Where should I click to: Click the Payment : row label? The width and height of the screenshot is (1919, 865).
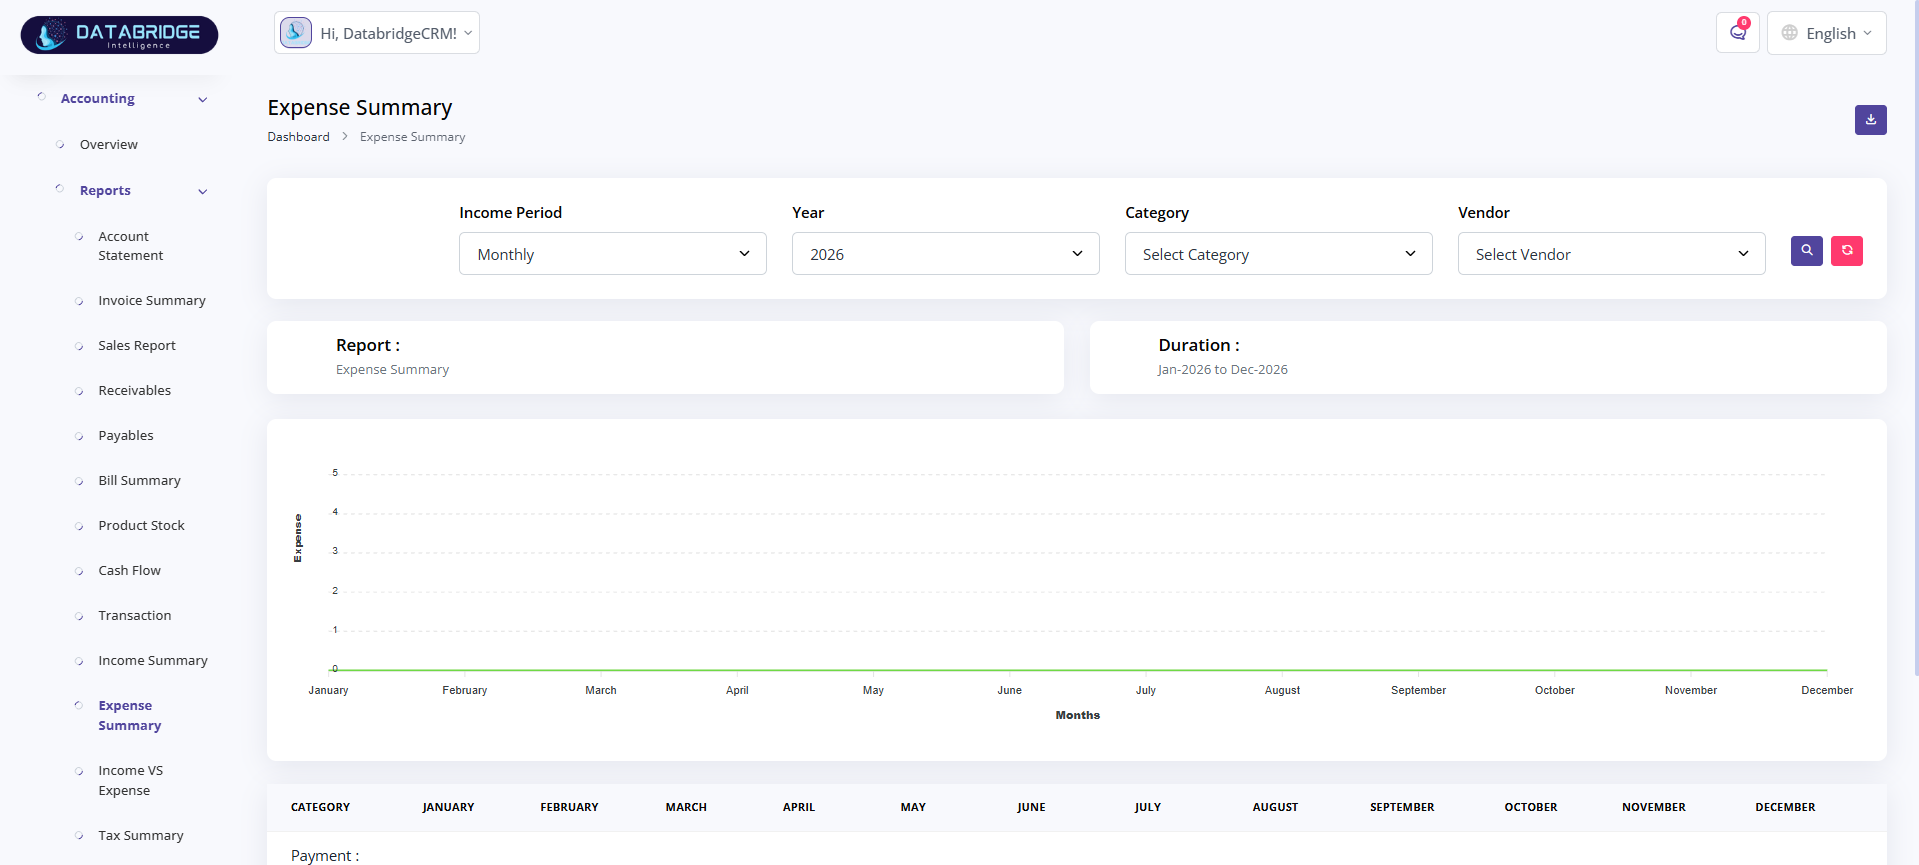click(325, 856)
